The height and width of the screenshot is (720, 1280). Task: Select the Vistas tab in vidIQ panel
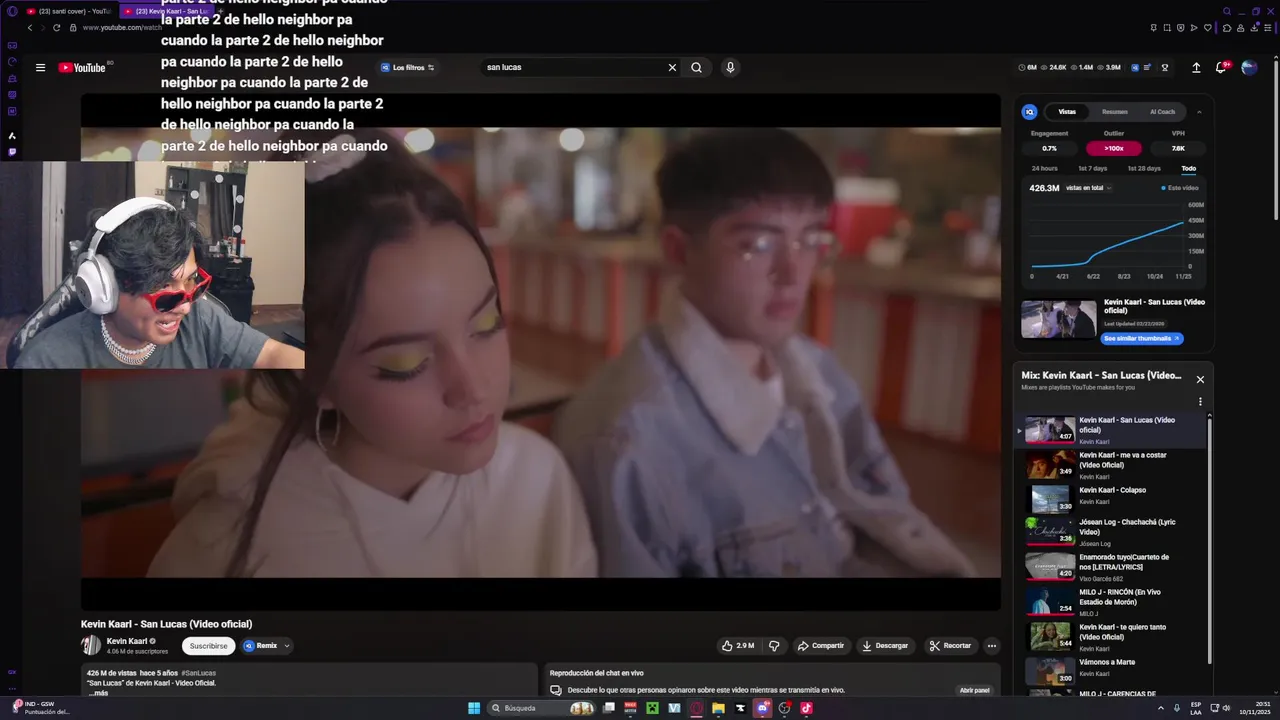click(x=1067, y=112)
